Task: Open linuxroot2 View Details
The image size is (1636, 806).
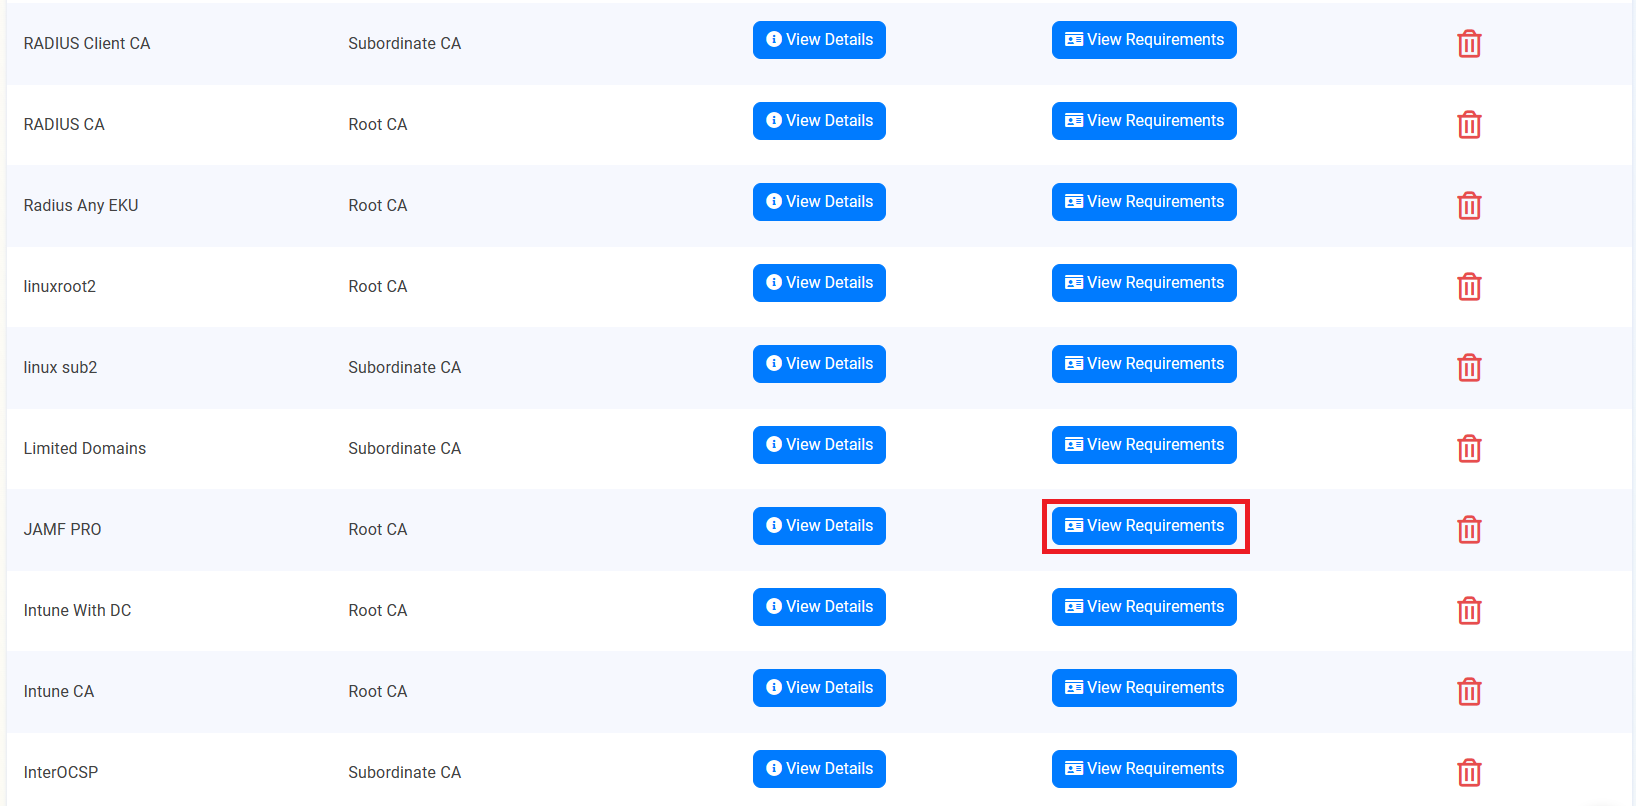Action: (819, 283)
